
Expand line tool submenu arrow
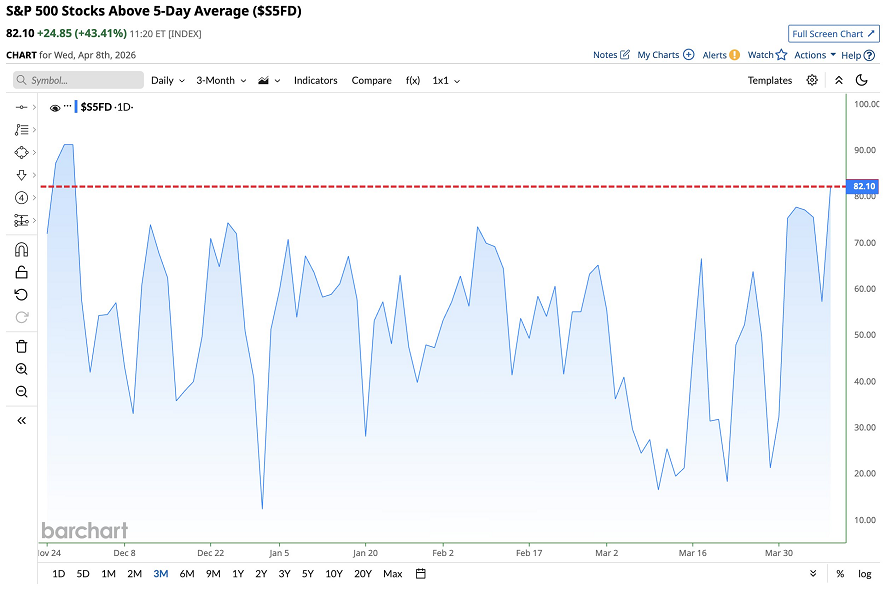[x=34, y=107]
